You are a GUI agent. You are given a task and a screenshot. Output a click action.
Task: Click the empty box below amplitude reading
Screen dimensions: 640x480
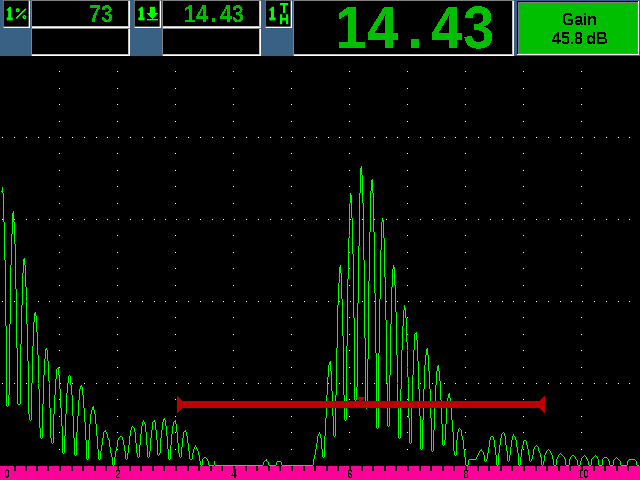click(80, 42)
